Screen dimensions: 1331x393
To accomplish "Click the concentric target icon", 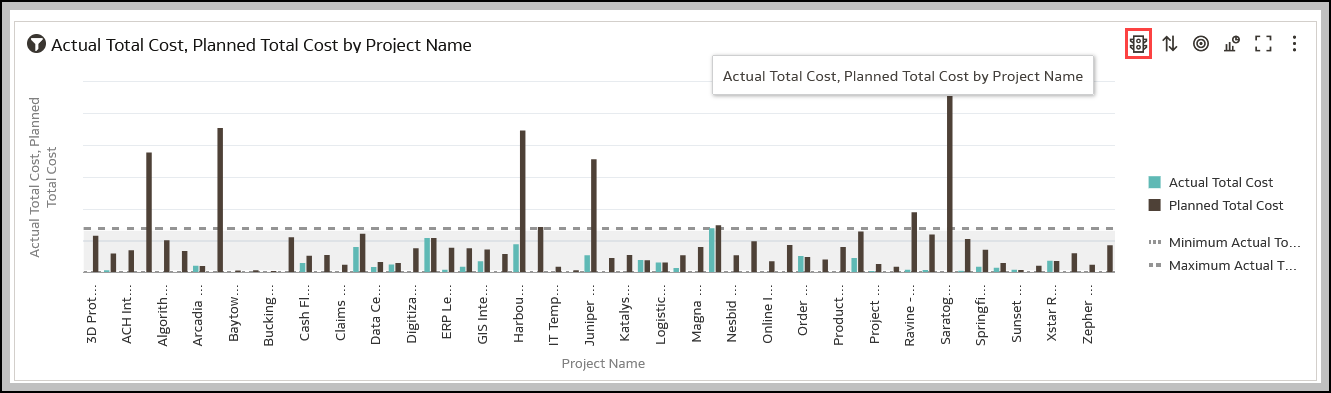I will tap(1201, 44).
